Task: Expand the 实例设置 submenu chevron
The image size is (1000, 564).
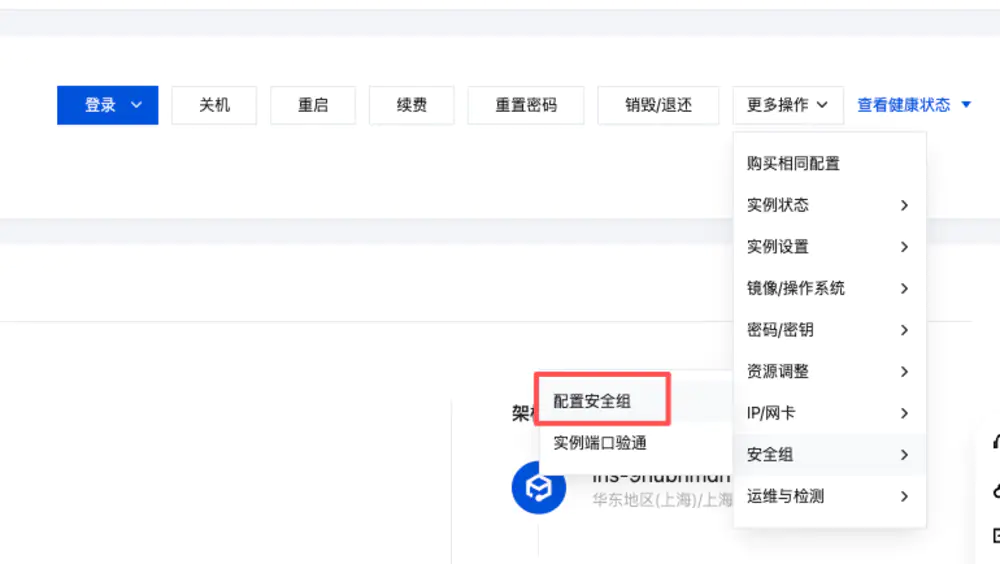Action: point(904,247)
